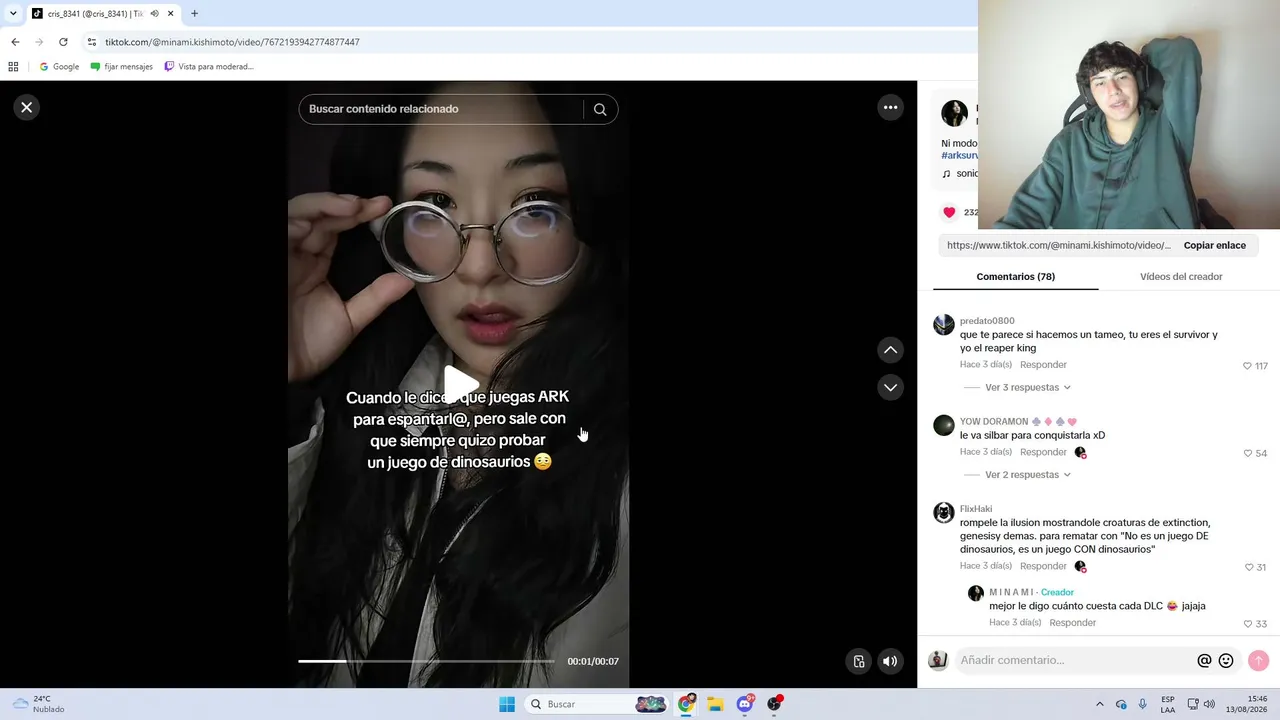Switch to 'Comentarios (78)' tab
Image resolution: width=1280 pixels, height=720 pixels.
pyautogui.click(x=1015, y=277)
